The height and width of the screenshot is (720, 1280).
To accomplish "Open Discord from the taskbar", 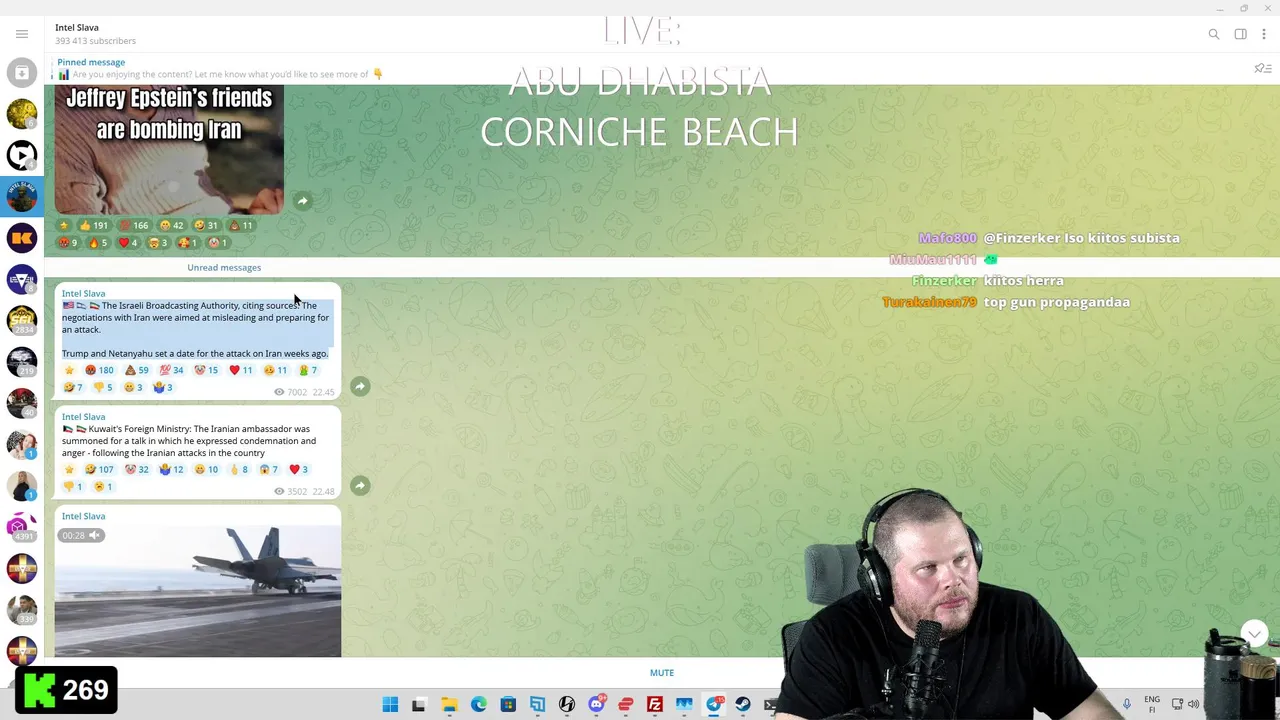I will tap(597, 704).
